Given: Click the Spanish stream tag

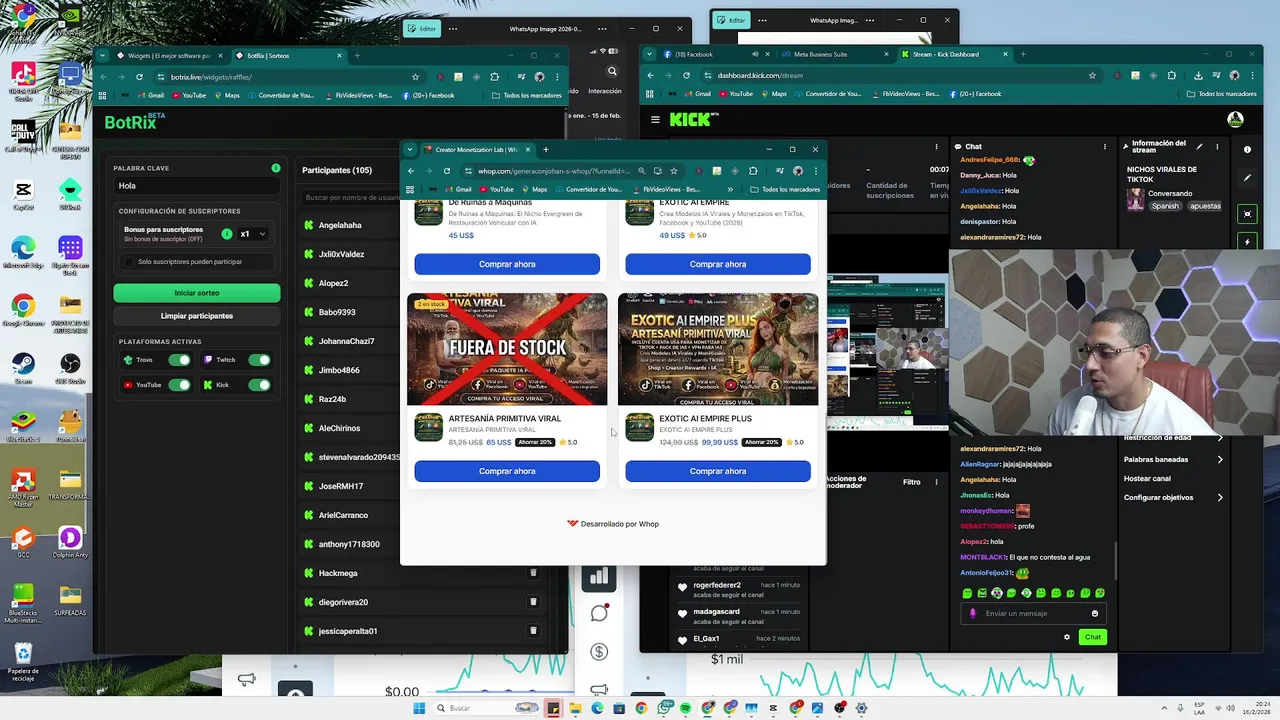Looking at the screenshot, I should pos(1165,206).
